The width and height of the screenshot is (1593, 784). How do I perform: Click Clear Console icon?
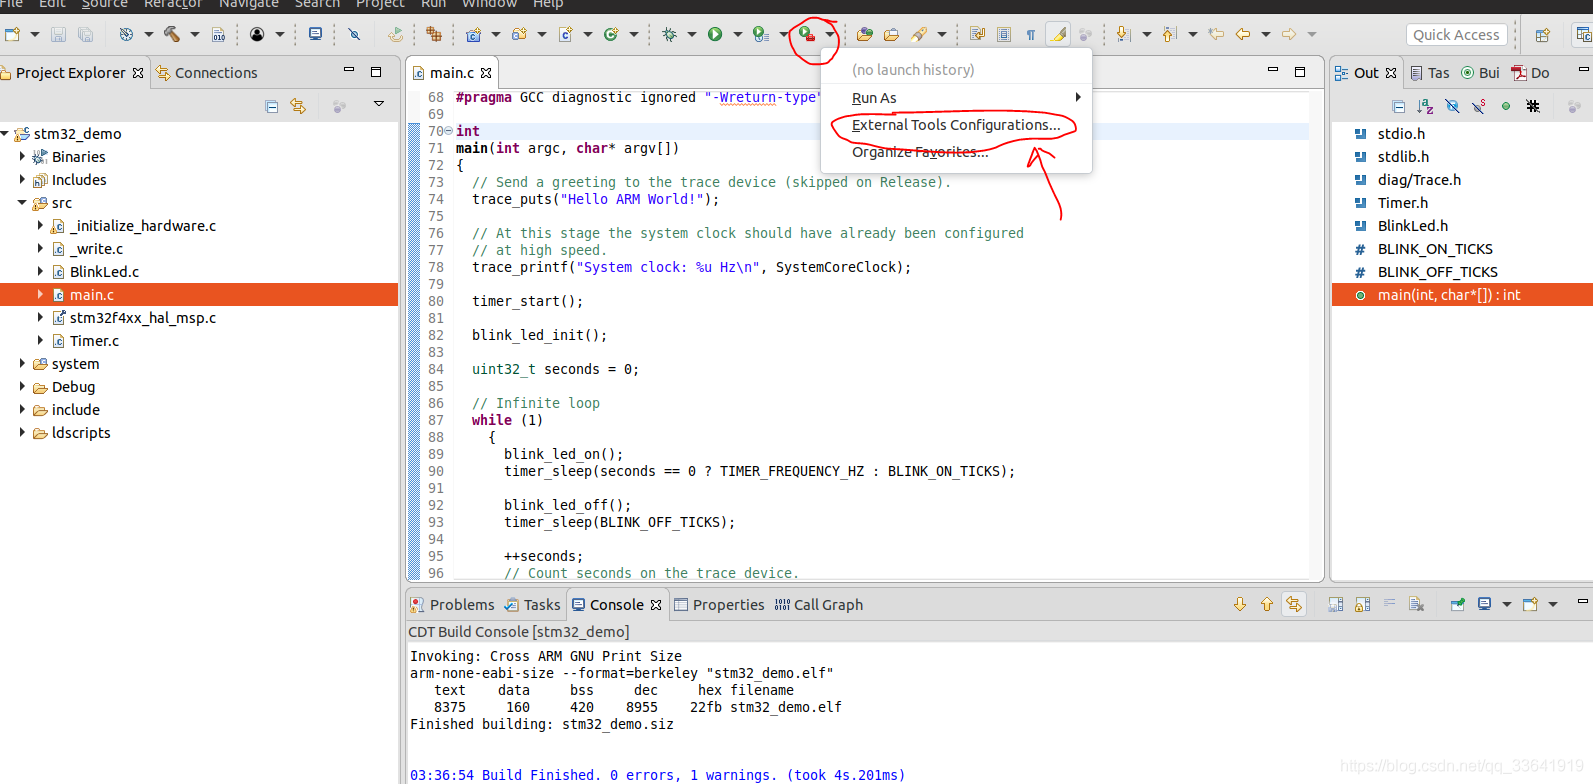tap(1416, 604)
